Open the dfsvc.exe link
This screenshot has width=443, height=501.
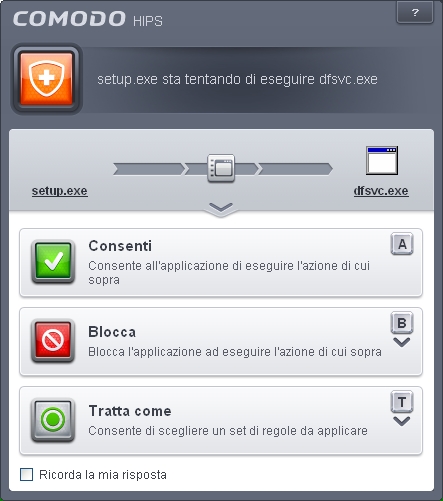(x=381, y=191)
